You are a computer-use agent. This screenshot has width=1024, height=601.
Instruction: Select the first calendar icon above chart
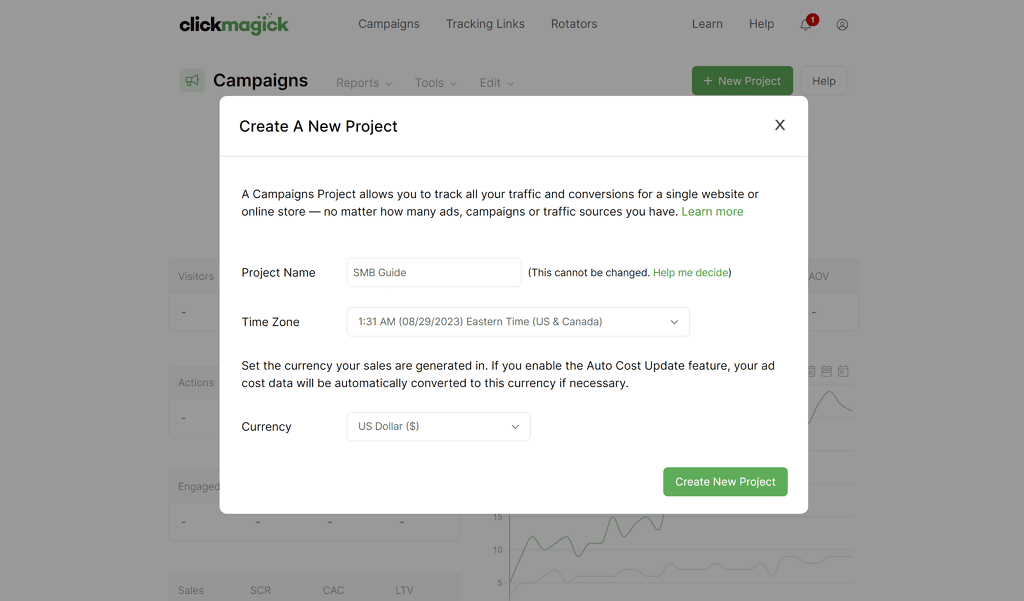[x=812, y=371]
